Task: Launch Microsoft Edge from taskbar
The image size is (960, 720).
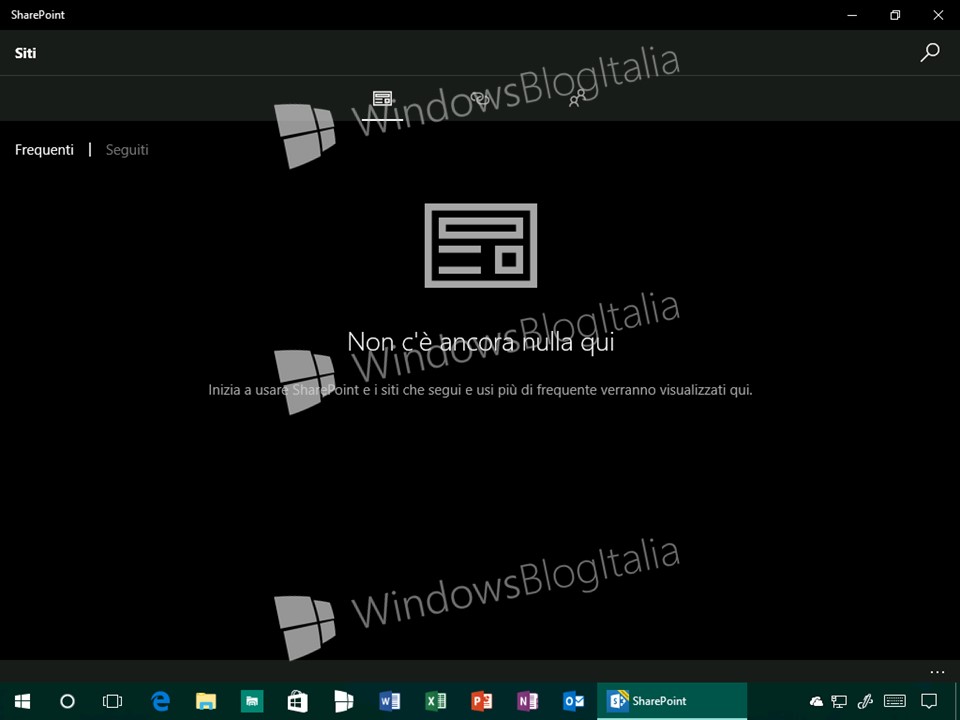Action: pos(160,701)
